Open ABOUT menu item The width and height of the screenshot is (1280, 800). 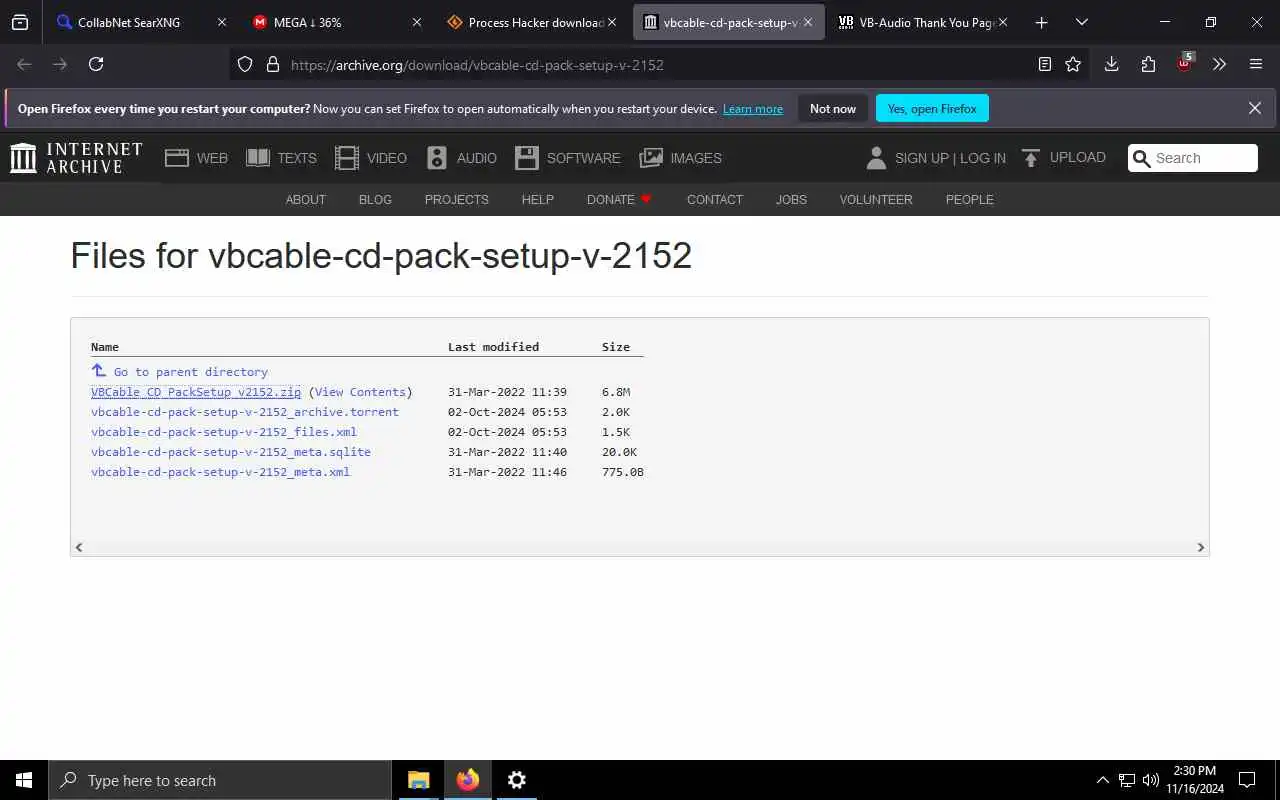click(x=306, y=200)
